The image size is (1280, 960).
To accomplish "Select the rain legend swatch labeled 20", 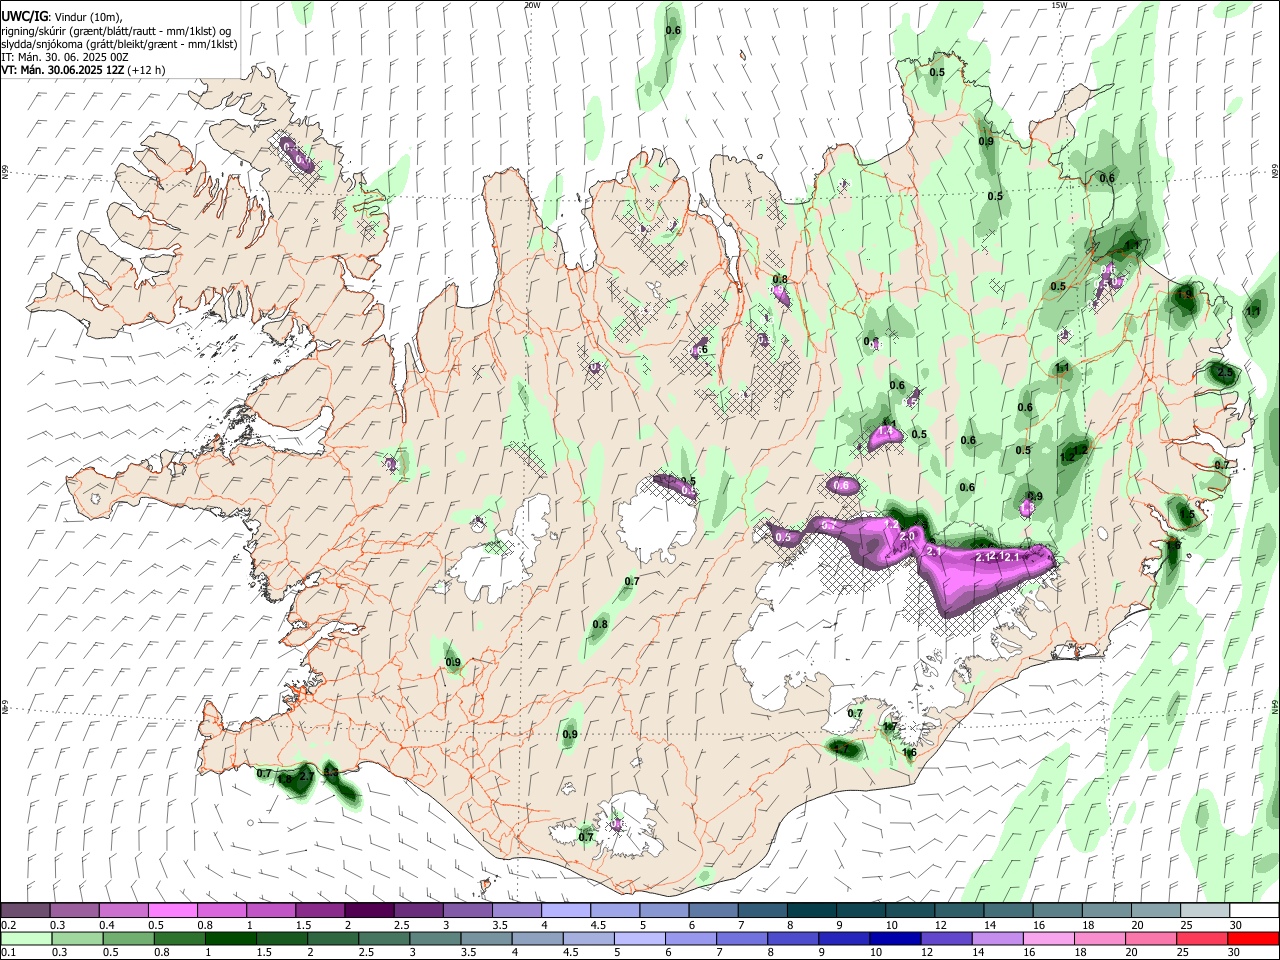I will click(1149, 938).
